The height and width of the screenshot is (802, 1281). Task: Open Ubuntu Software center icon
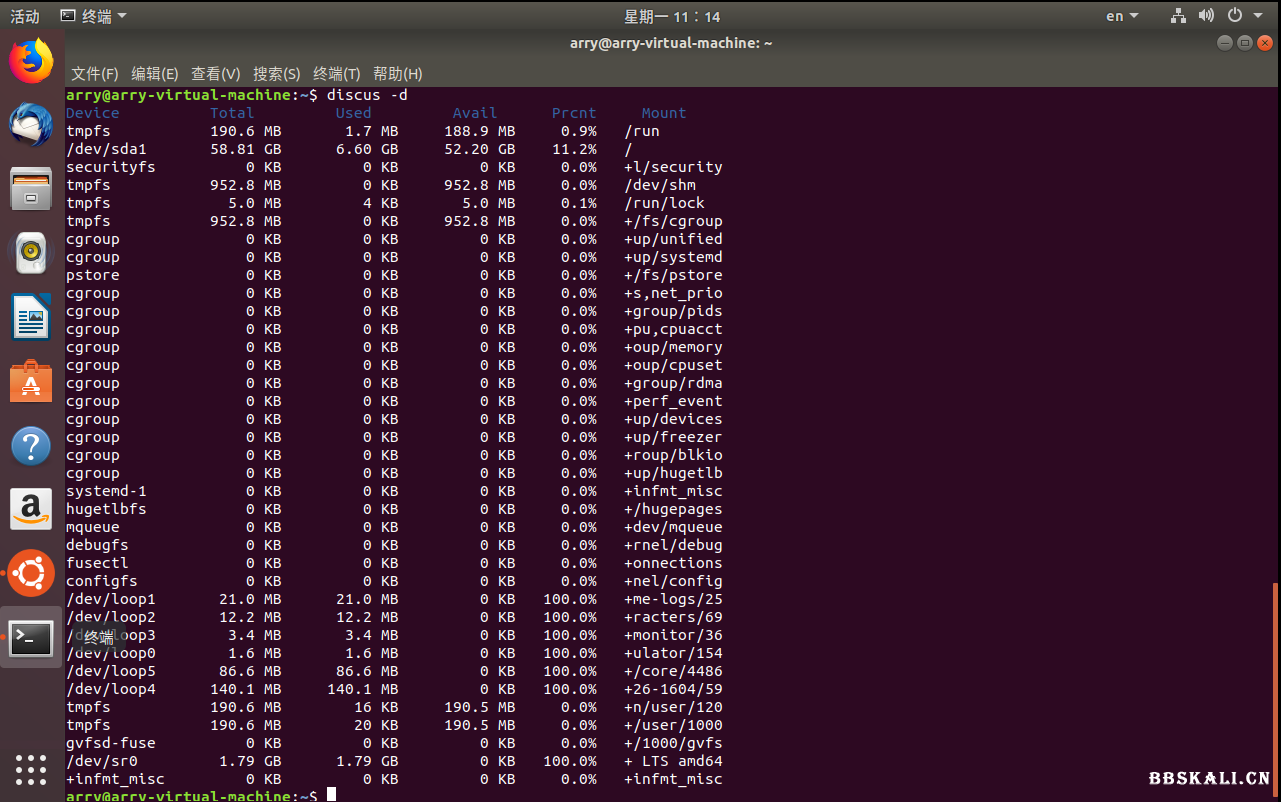[x=31, y=382]
